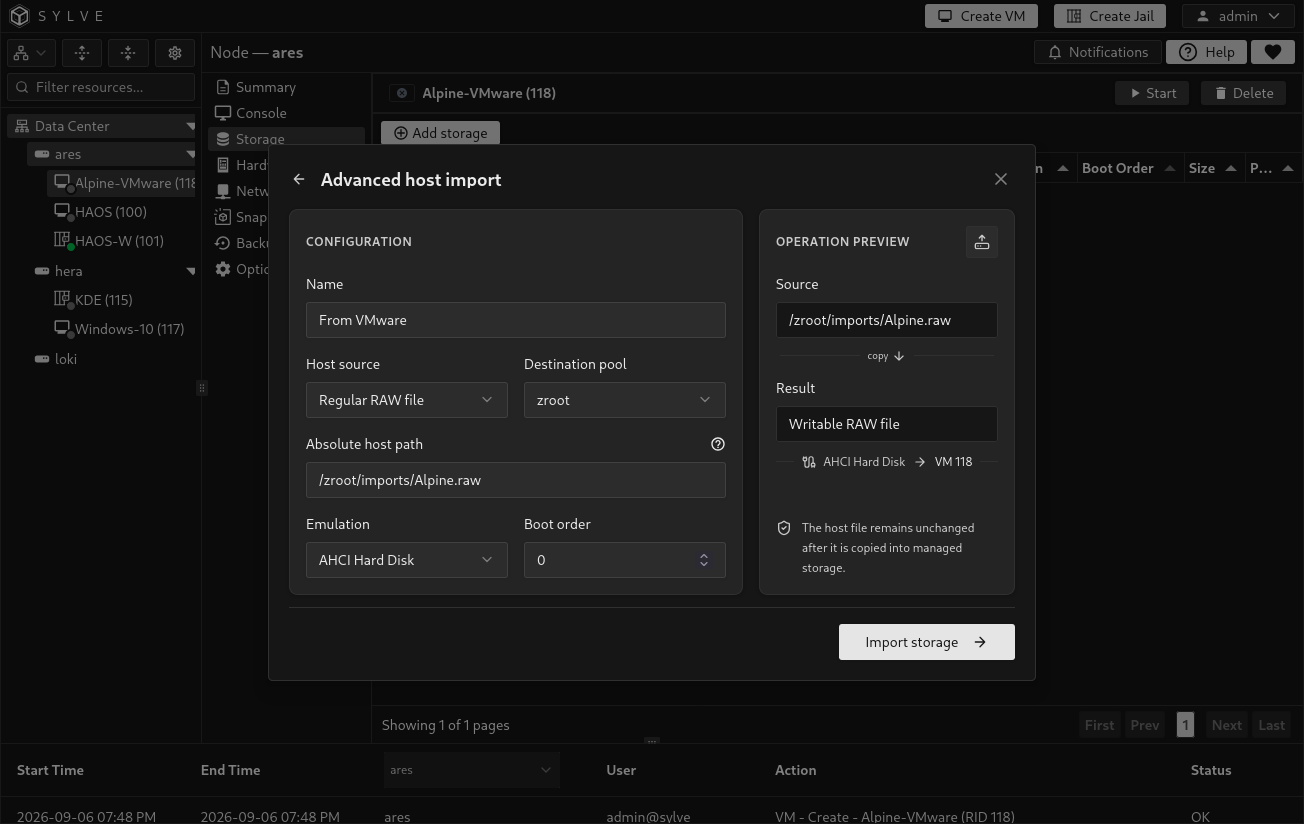Screen dimensions: 1304x824
Task: Go back using the dialog arrow icon
Action: (x=299, y=180)
